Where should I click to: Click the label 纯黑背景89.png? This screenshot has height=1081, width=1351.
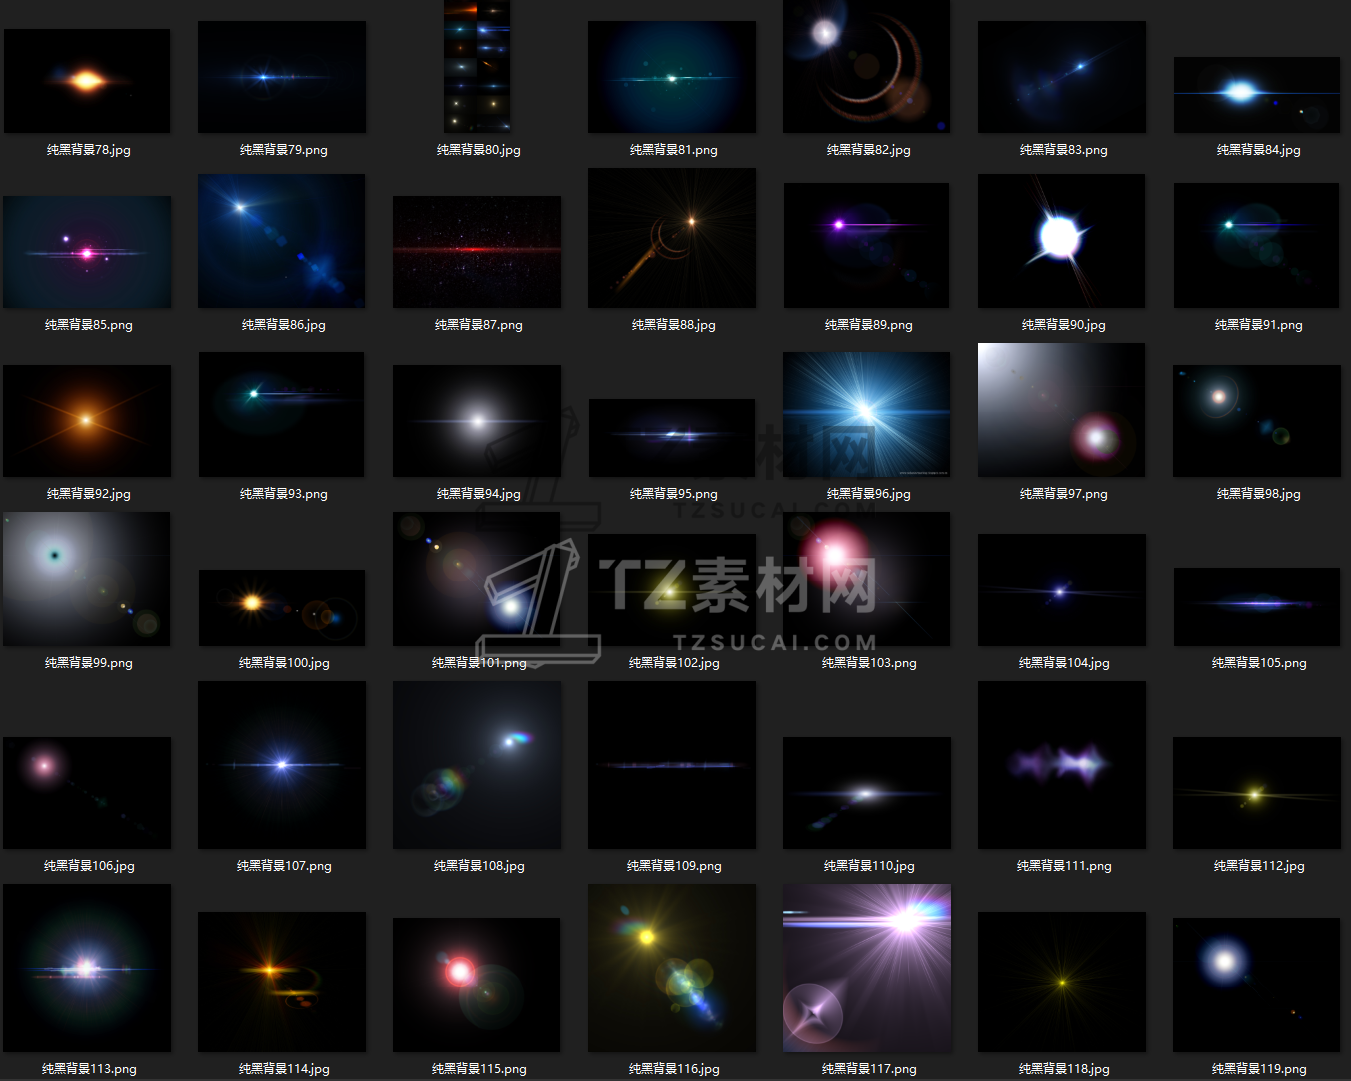tap(869, 325)
